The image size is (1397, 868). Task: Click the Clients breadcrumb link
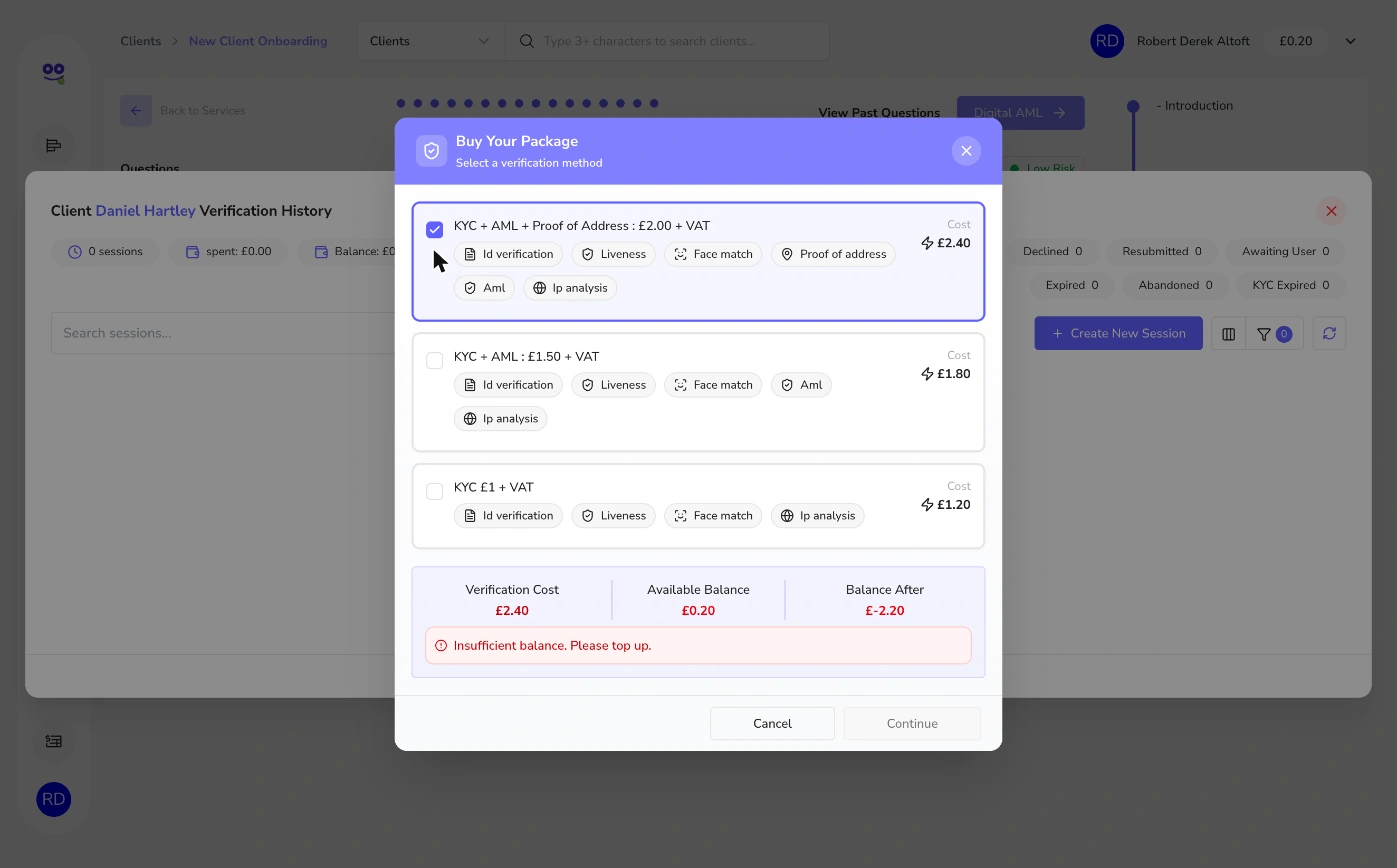141,41
